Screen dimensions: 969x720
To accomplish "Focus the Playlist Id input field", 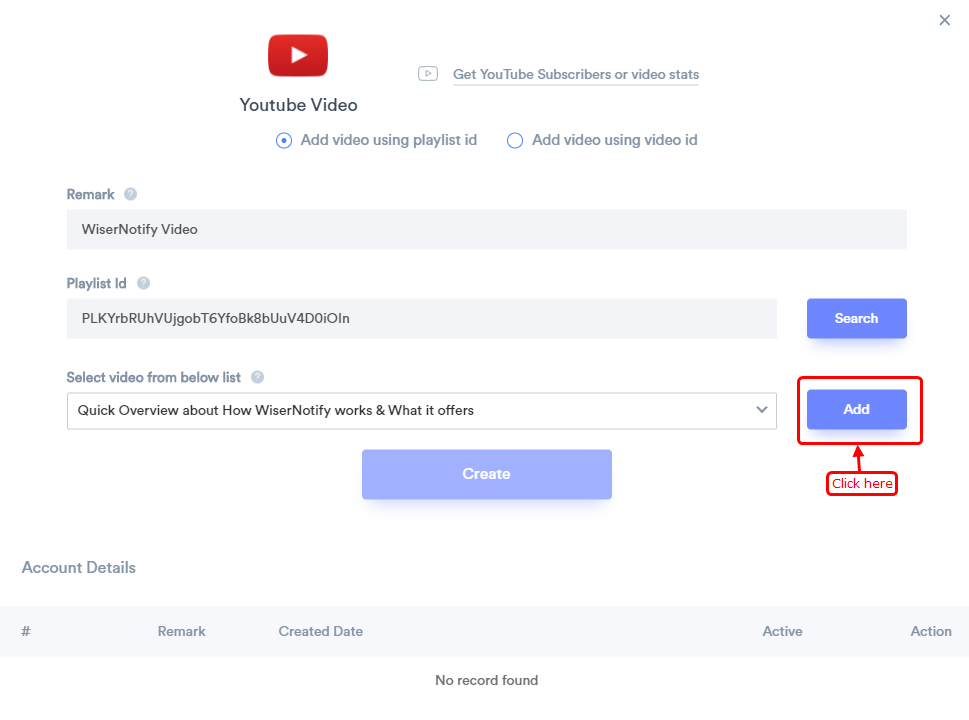I will pos(421,318).
